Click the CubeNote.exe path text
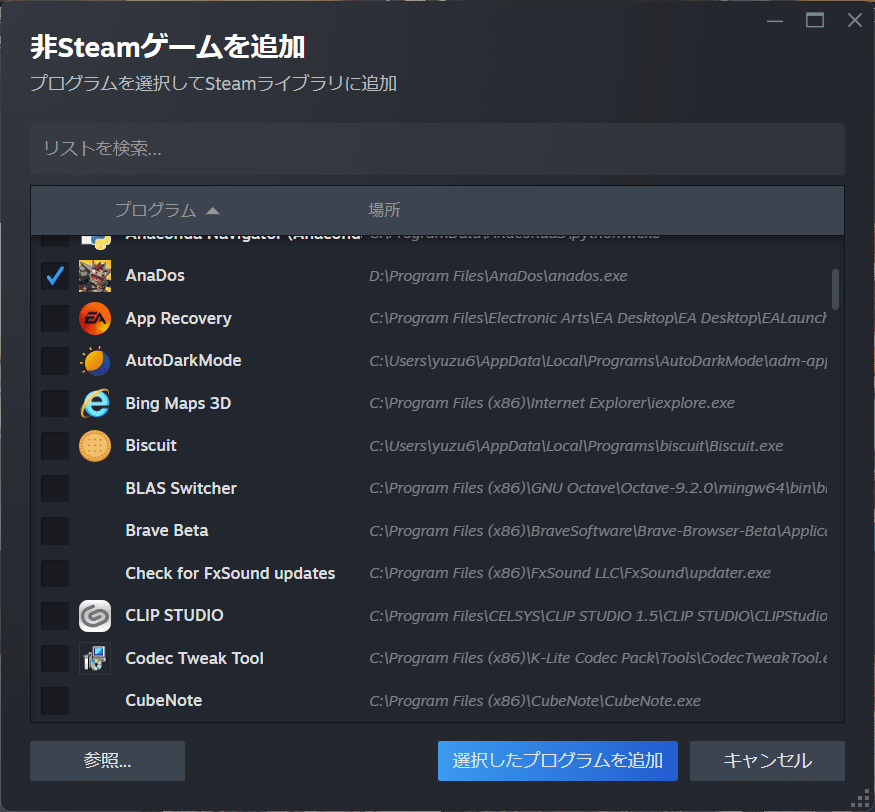The image size is (875, 812). coord(535,701)
